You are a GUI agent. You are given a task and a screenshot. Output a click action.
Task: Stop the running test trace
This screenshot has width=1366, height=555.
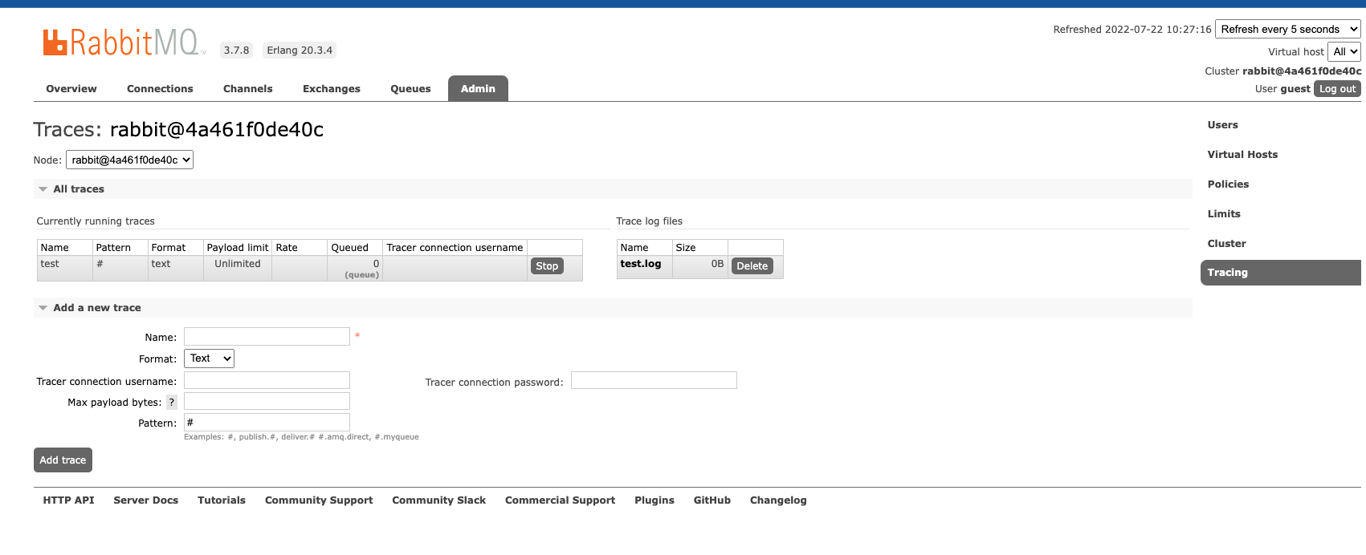(x=547, y=266)
